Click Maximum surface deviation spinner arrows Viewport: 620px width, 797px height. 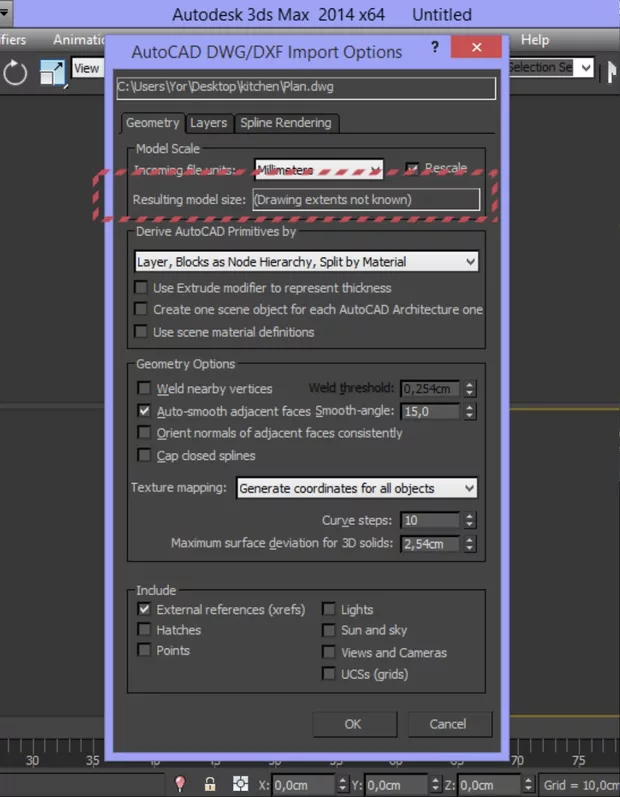(x=470, y=544)
